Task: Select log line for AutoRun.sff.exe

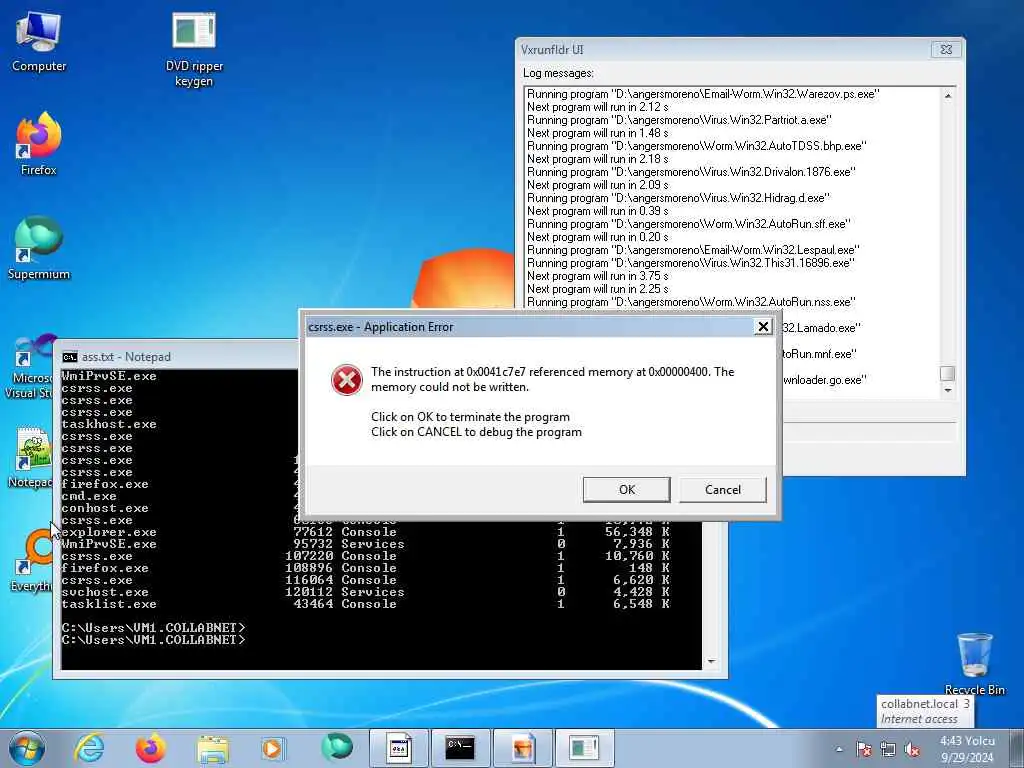Action: coord(689,224)
